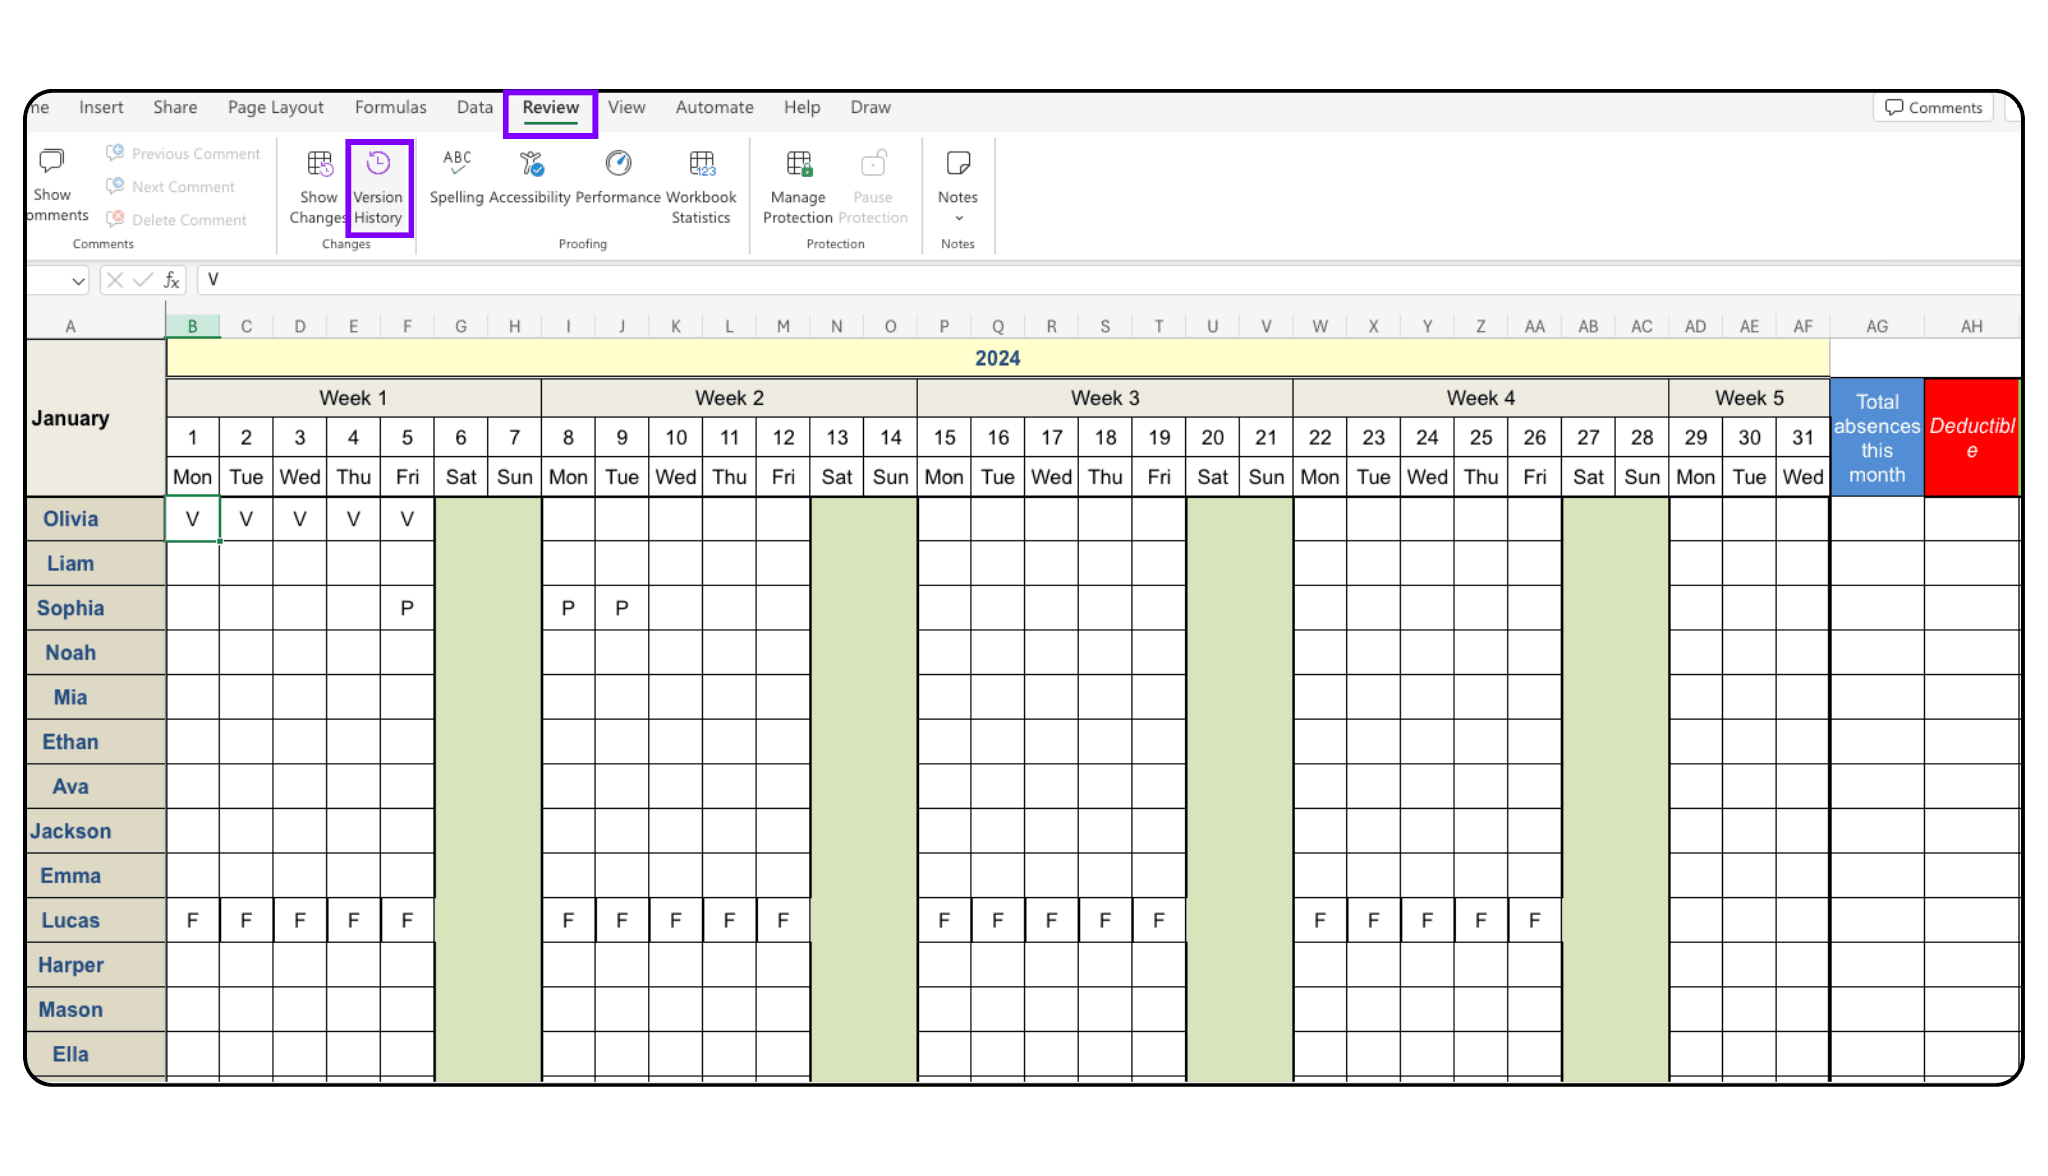The width and height of the screenshot is (2048, 1176).
Task: Check workbook Performance
Action: 618,178
